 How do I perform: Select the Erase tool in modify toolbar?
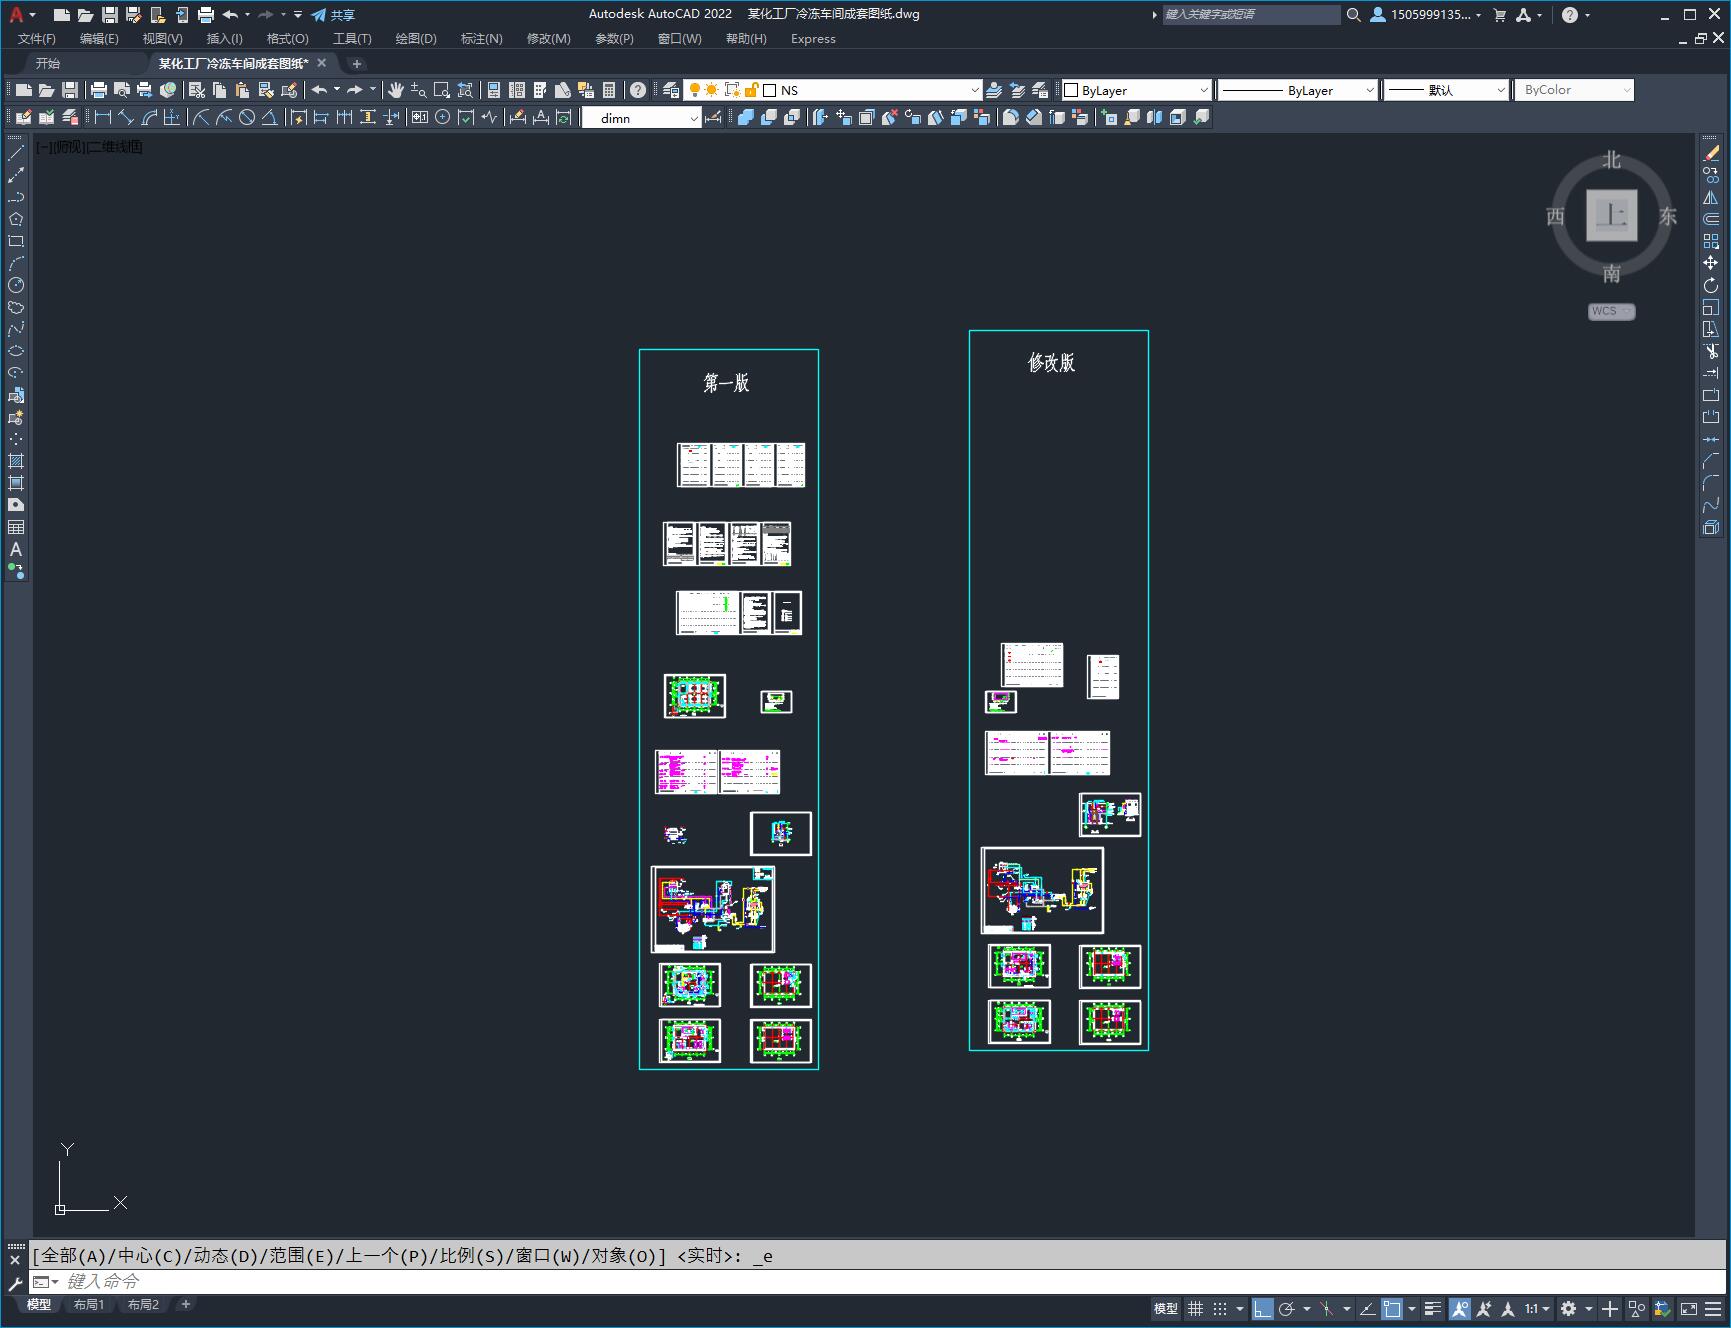pos(1711,153)
